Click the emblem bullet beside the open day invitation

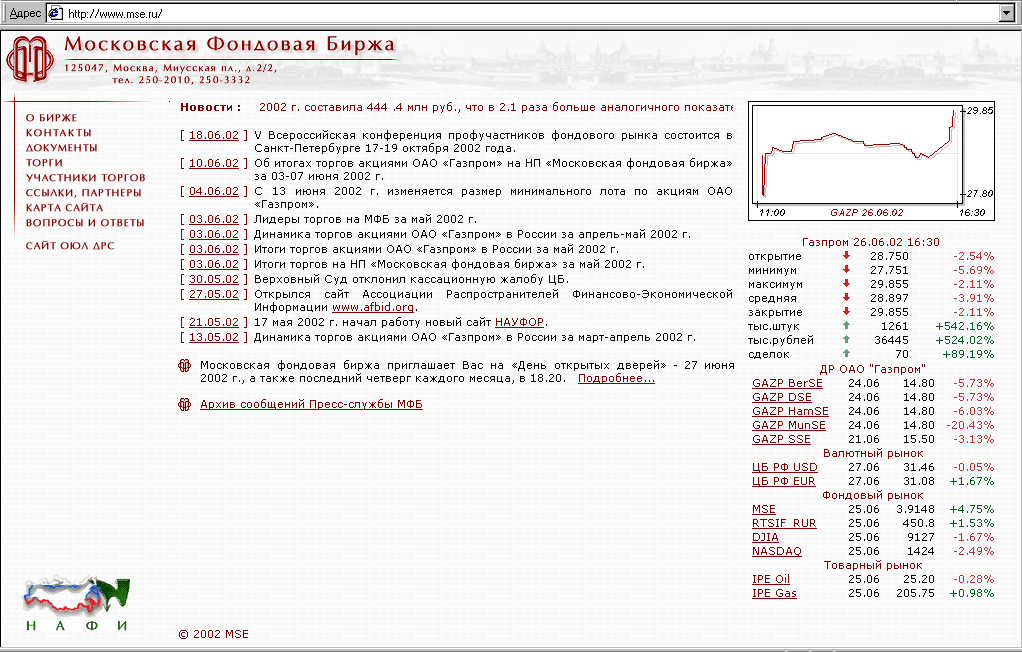click(x=184, y=366)
